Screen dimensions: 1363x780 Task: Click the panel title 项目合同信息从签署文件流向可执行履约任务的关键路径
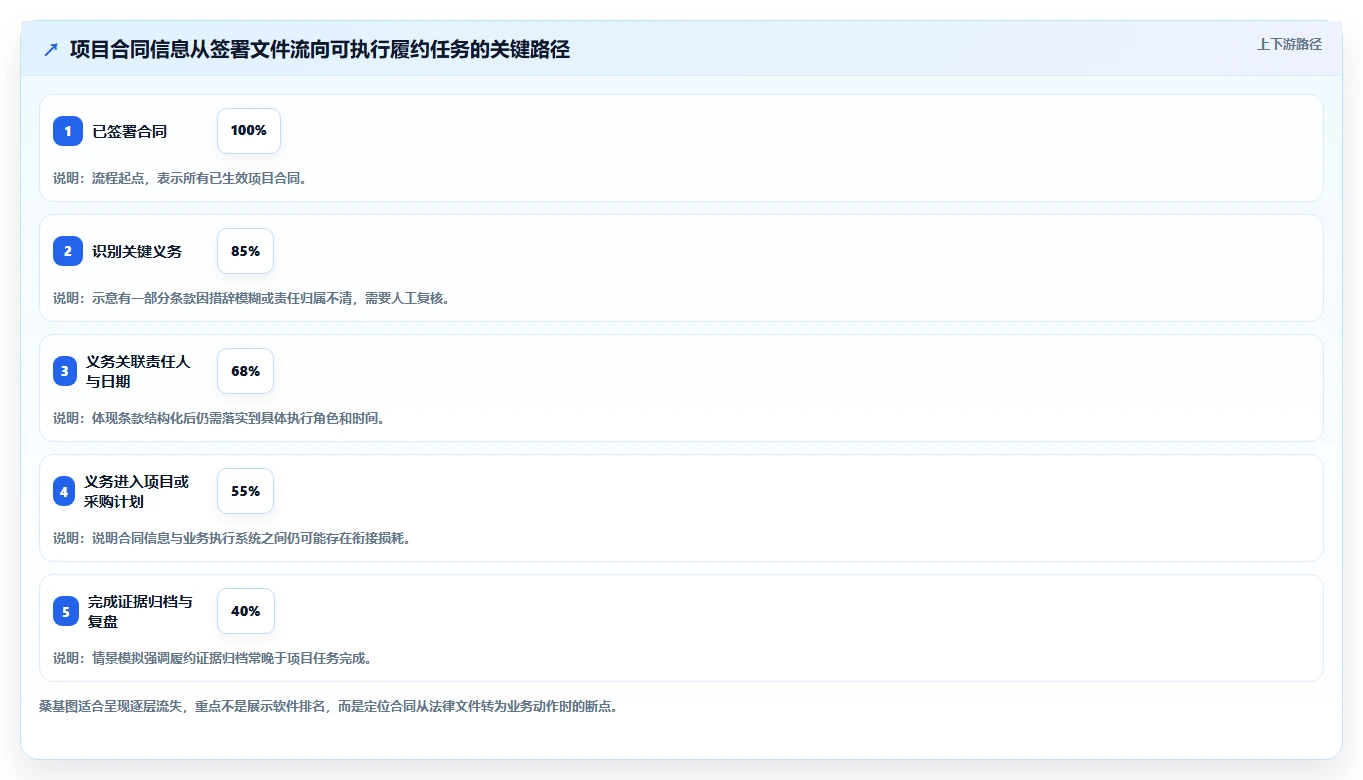[320, 49]
